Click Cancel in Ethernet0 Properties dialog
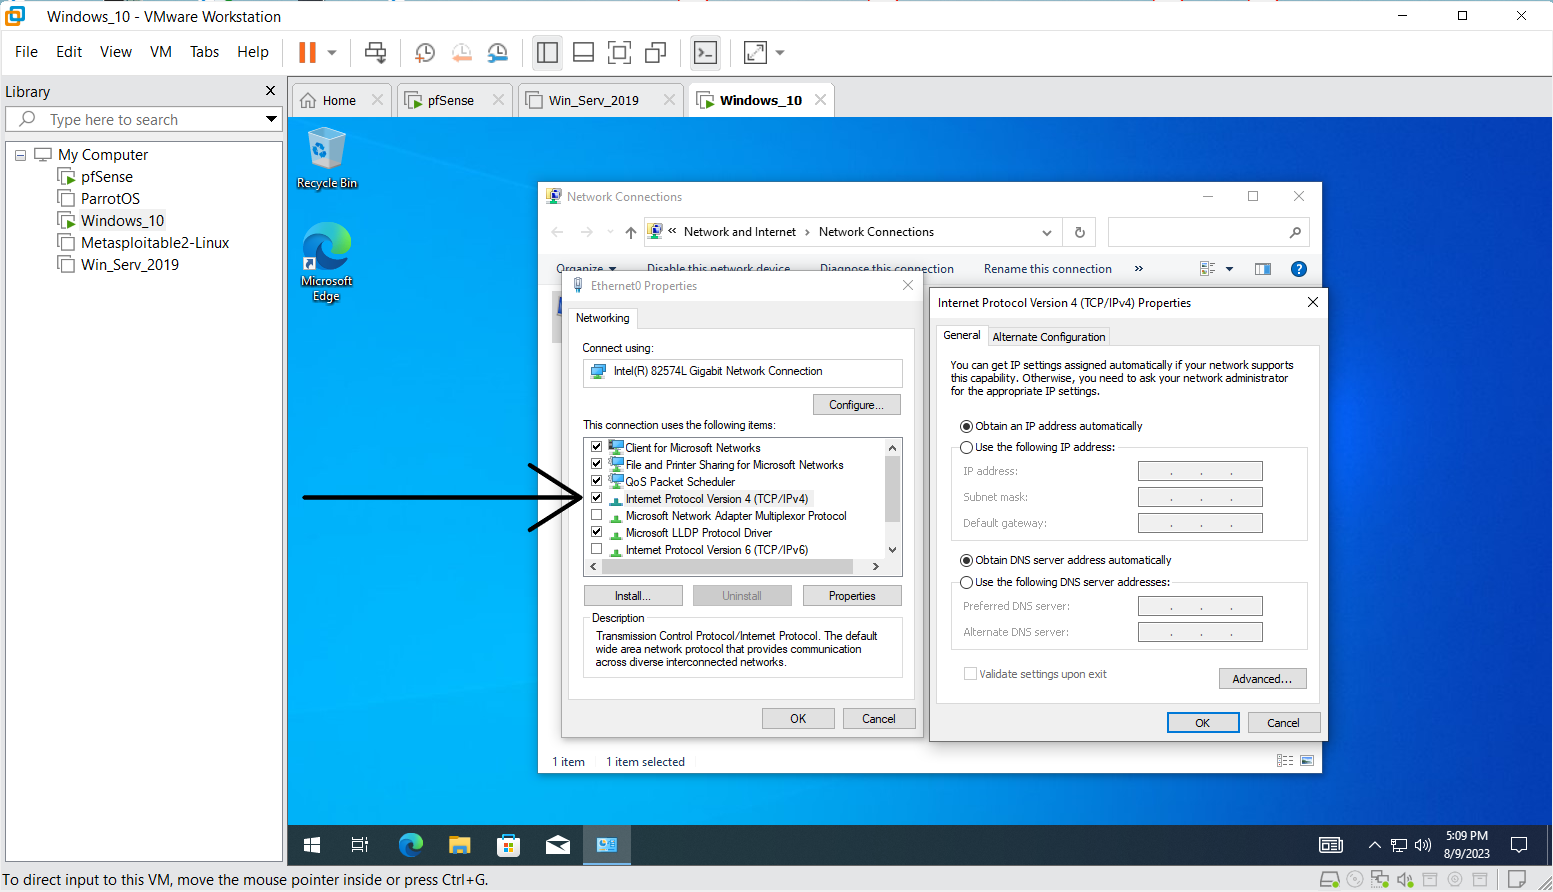 tap(879, 719)
